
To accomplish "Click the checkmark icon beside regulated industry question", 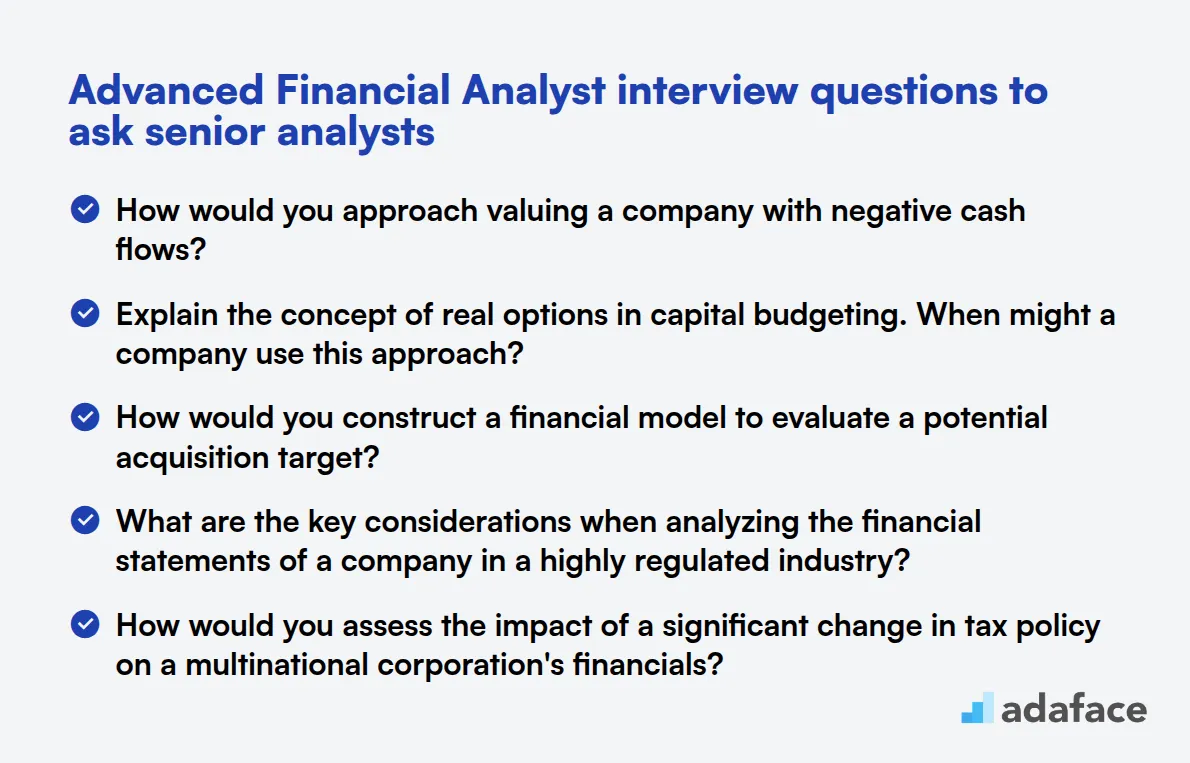I will (85, 520).
